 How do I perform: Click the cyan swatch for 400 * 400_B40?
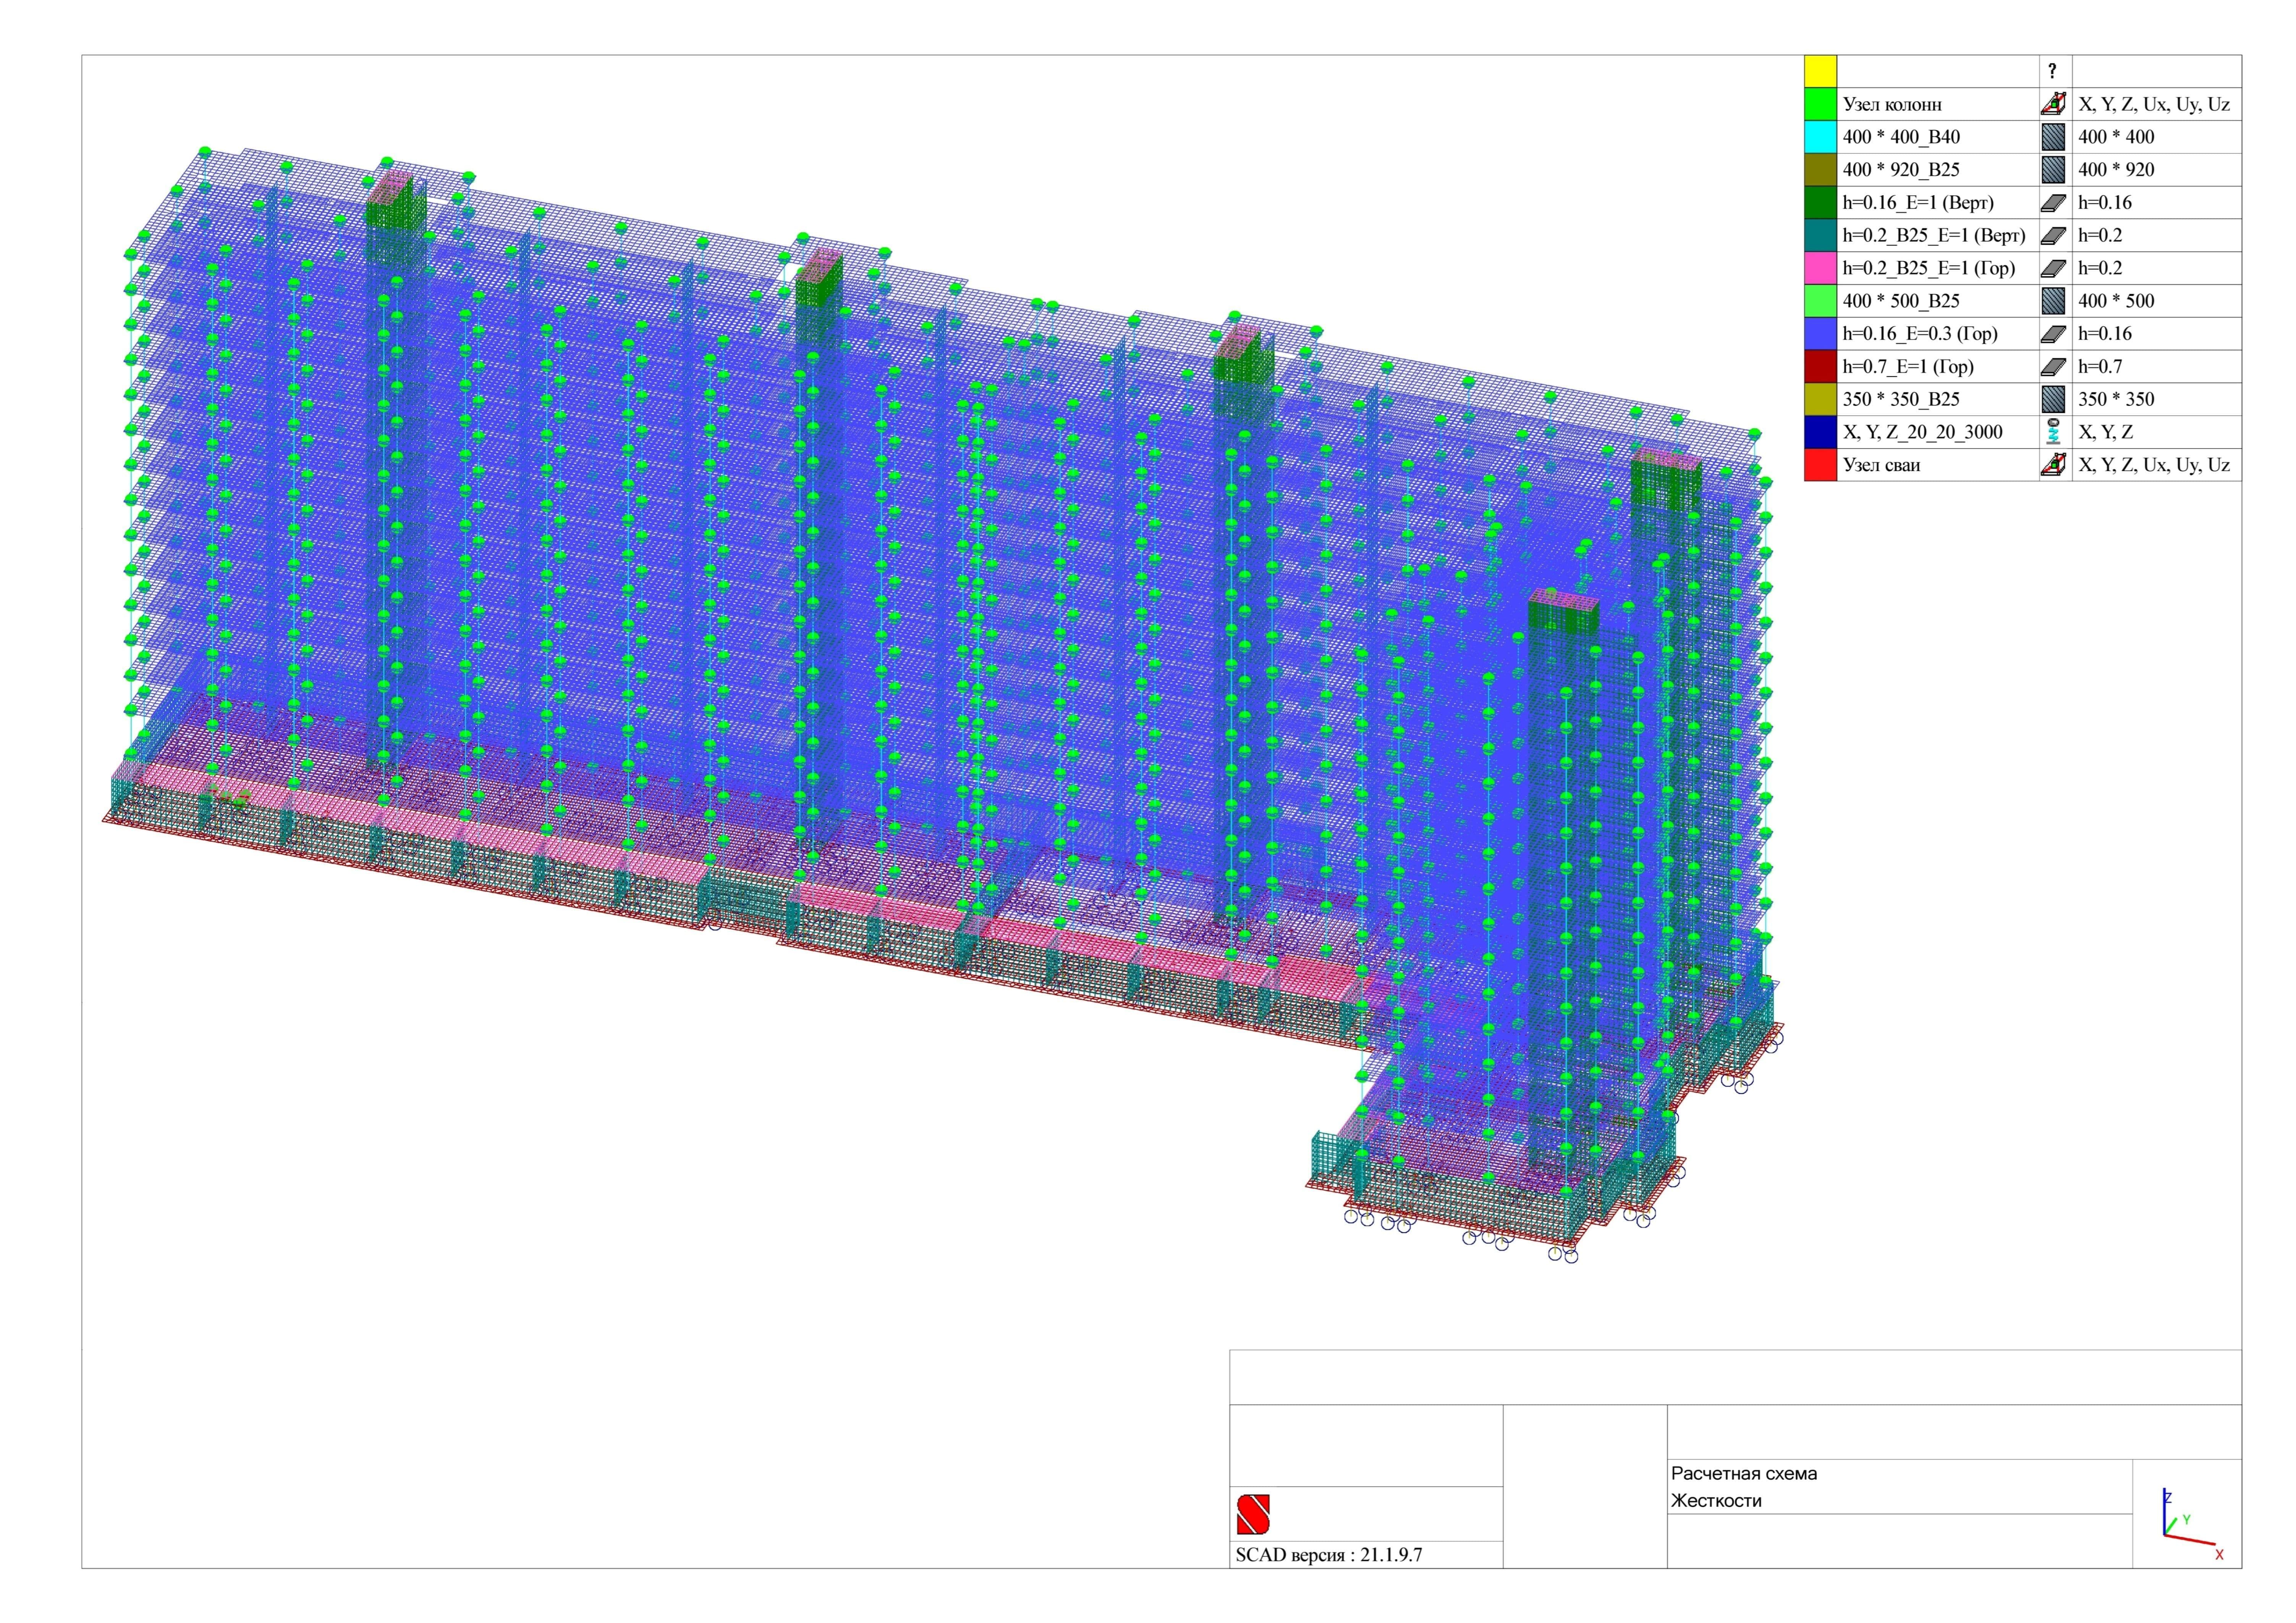coord(1820,137)
